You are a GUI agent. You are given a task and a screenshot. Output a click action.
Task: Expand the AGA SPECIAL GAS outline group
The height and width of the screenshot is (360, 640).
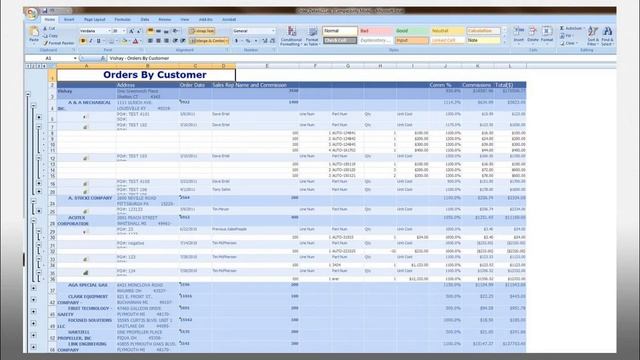(33, 288)
